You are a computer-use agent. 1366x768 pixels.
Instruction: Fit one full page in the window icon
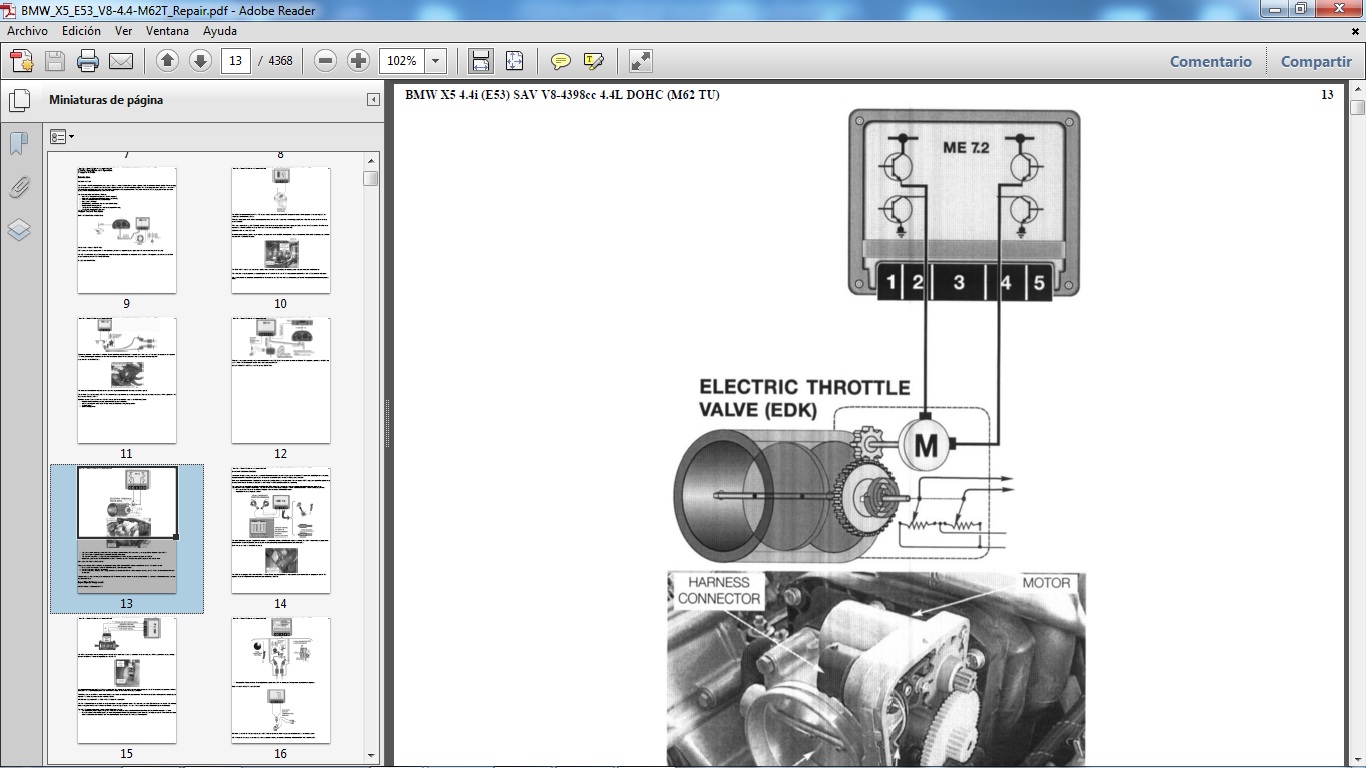[x=514, y=61]
